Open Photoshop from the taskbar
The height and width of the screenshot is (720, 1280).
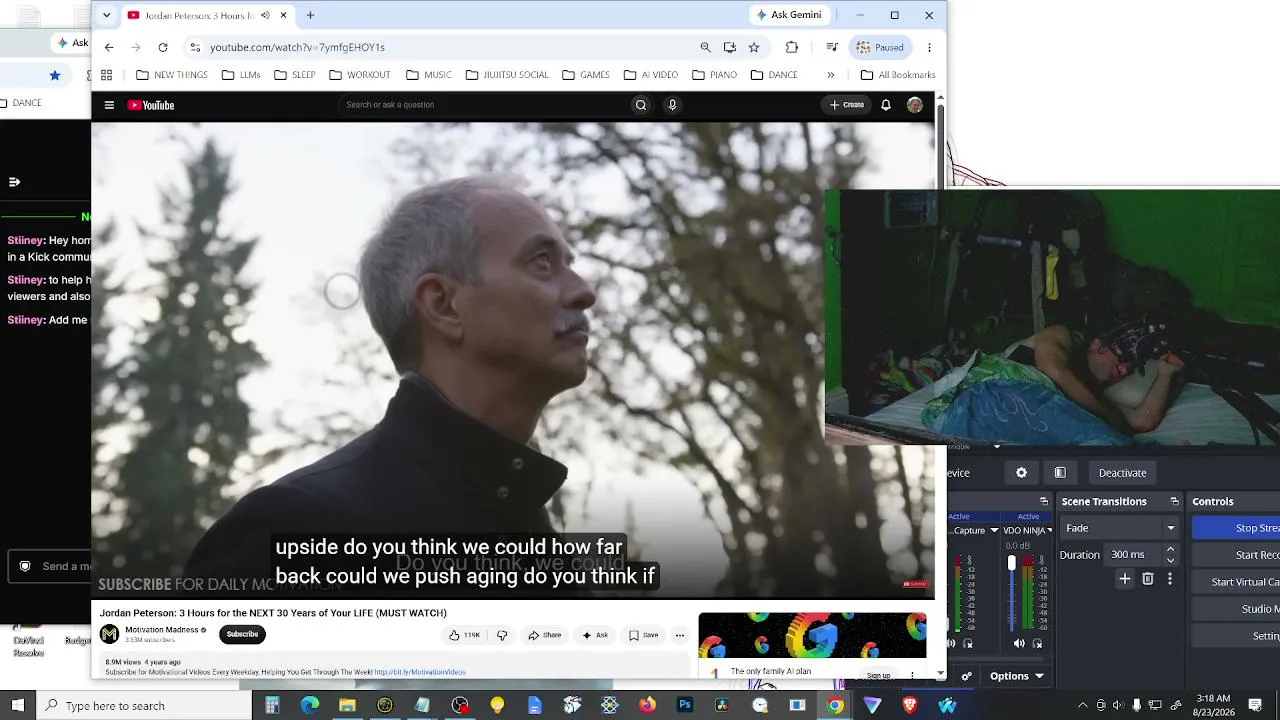pyautogui.click(x=685, y=706)
